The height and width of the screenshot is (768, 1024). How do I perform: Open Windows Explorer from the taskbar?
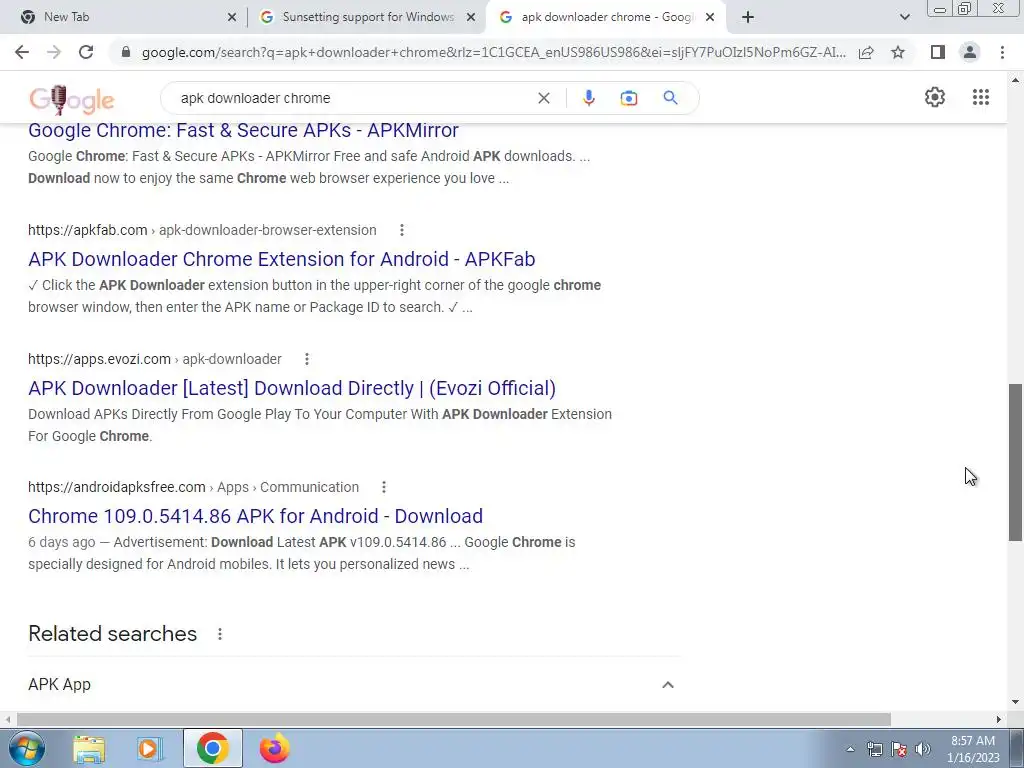coord(89,749)
